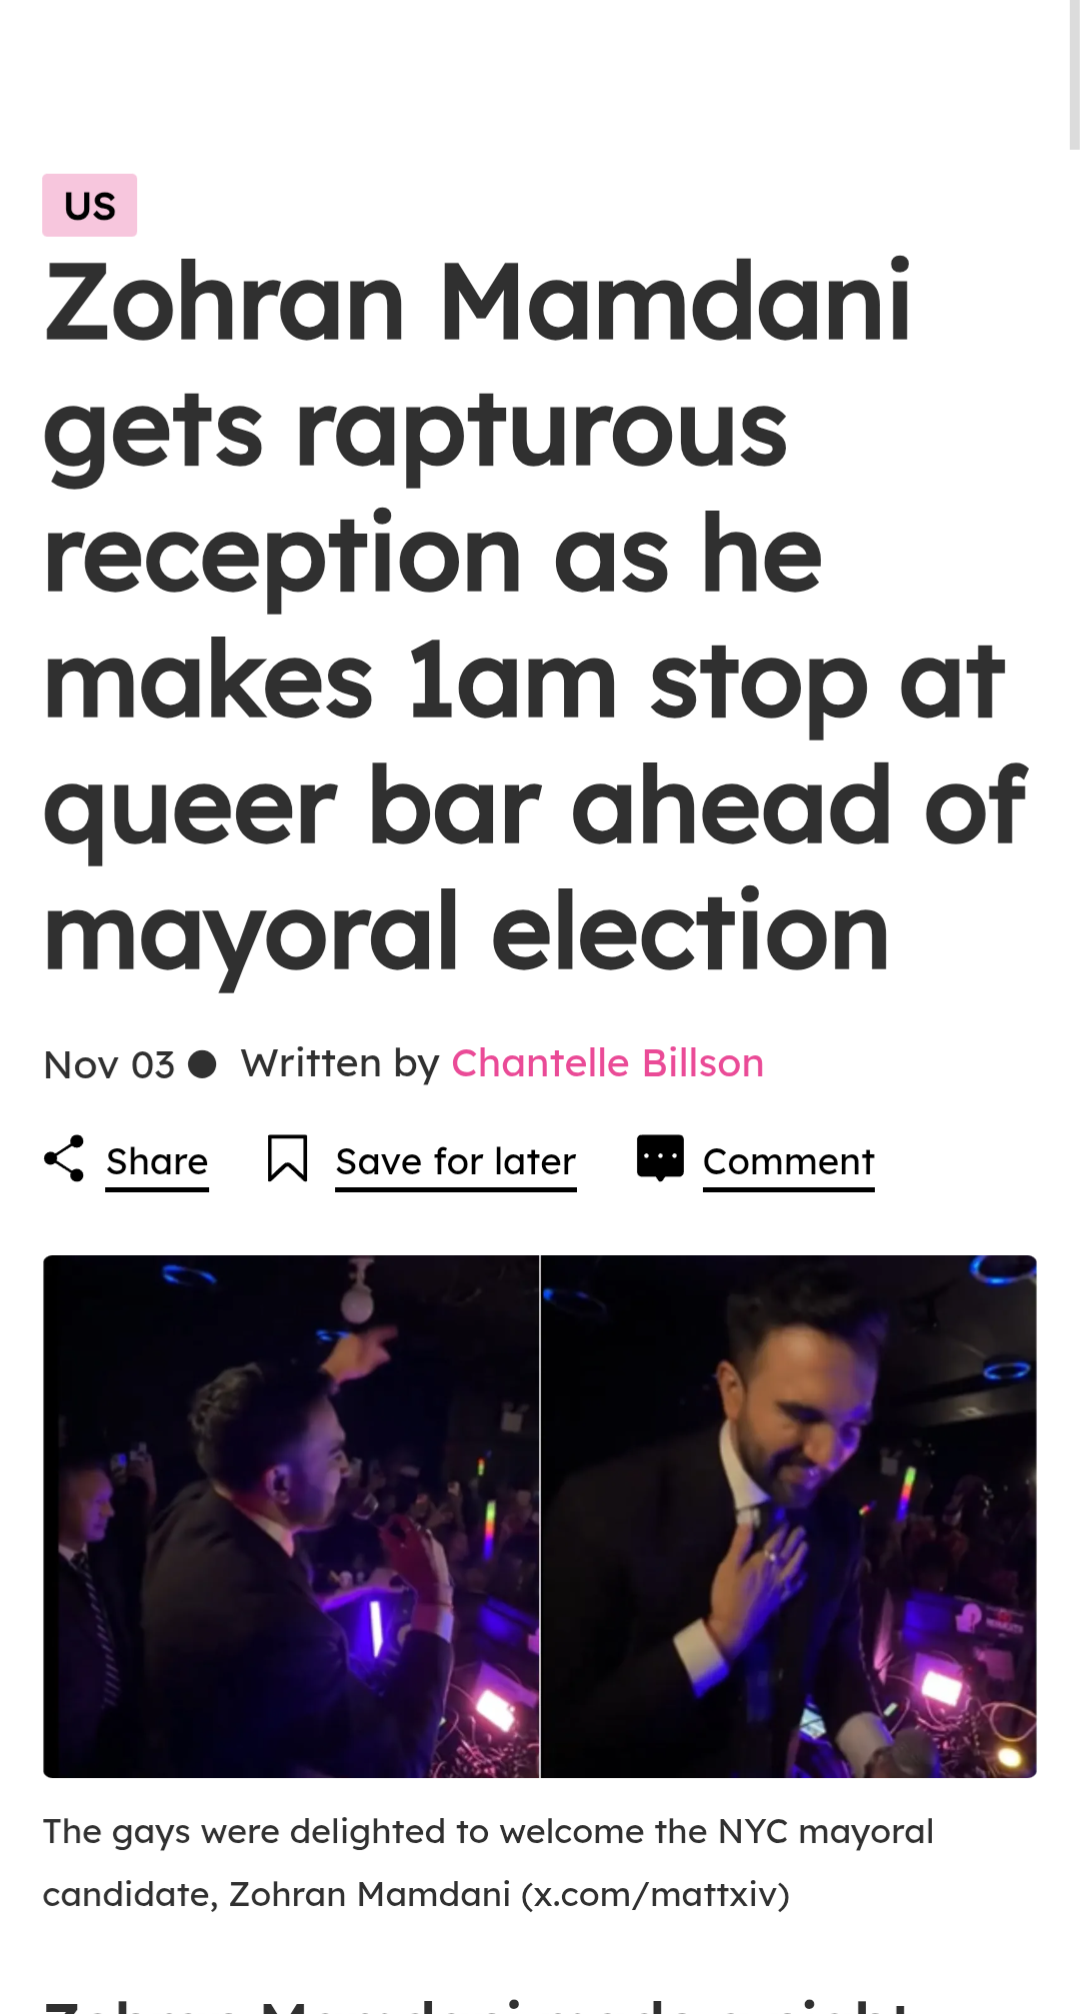Open the left photo of the bar
The width and height of the screenshot is (1080, 2014).
(291, 1516)
